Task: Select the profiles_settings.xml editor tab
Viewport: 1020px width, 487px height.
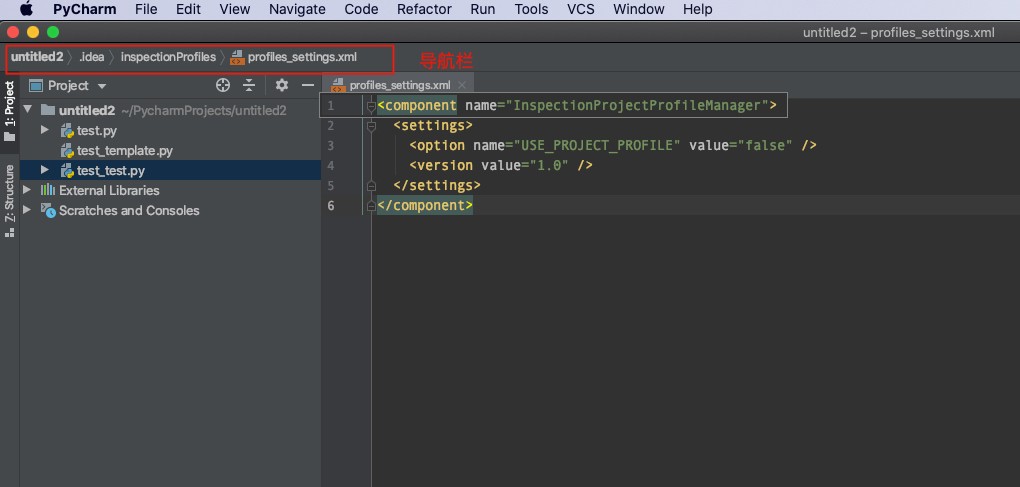Action: 399,85
